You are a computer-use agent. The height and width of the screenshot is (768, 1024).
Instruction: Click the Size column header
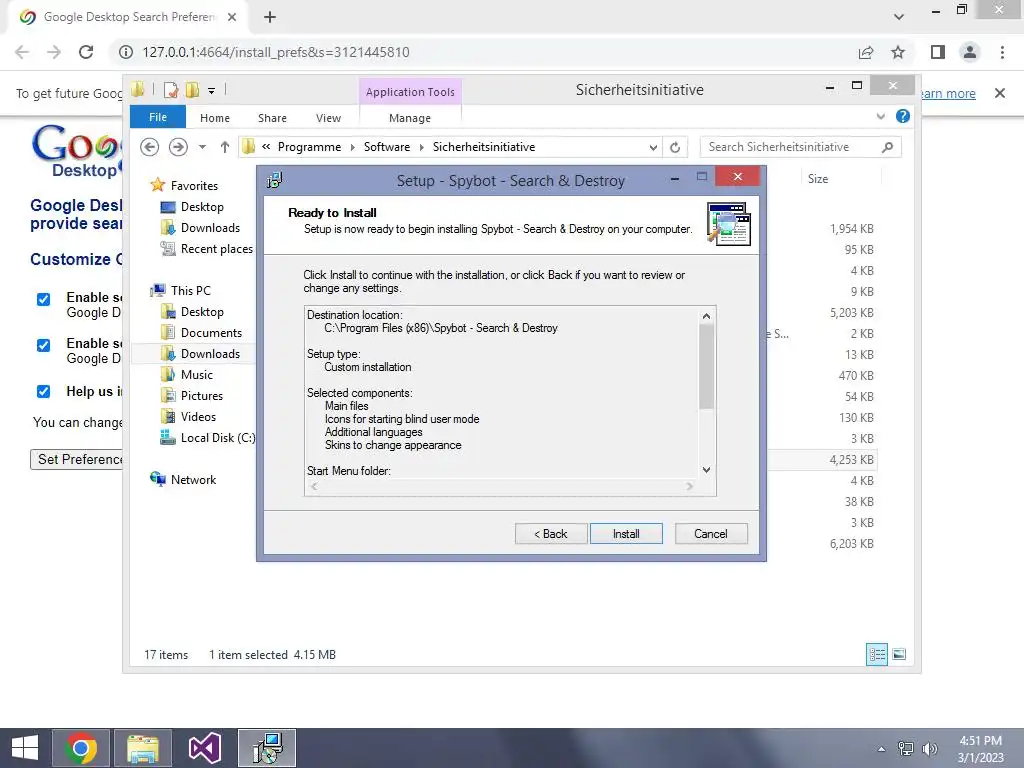pyautogui.click(x=841, y=178)
